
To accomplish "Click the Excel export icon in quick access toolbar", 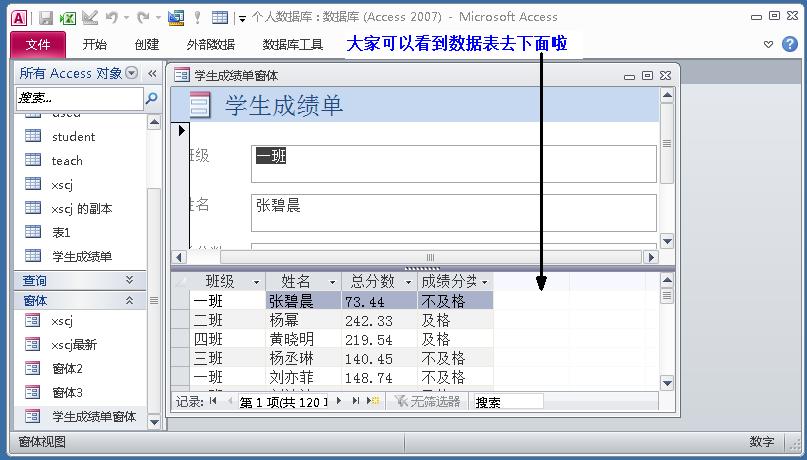I will [67, 18].
